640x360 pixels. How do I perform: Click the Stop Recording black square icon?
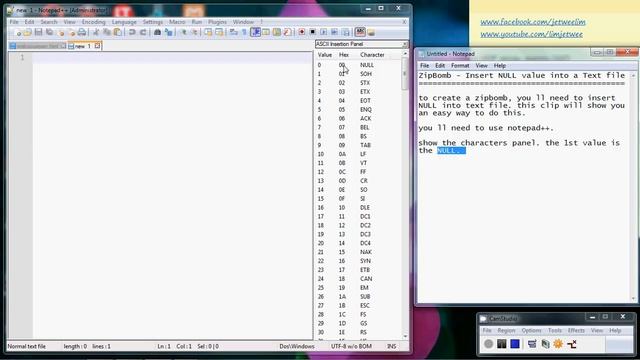click(x=313, y=32)
